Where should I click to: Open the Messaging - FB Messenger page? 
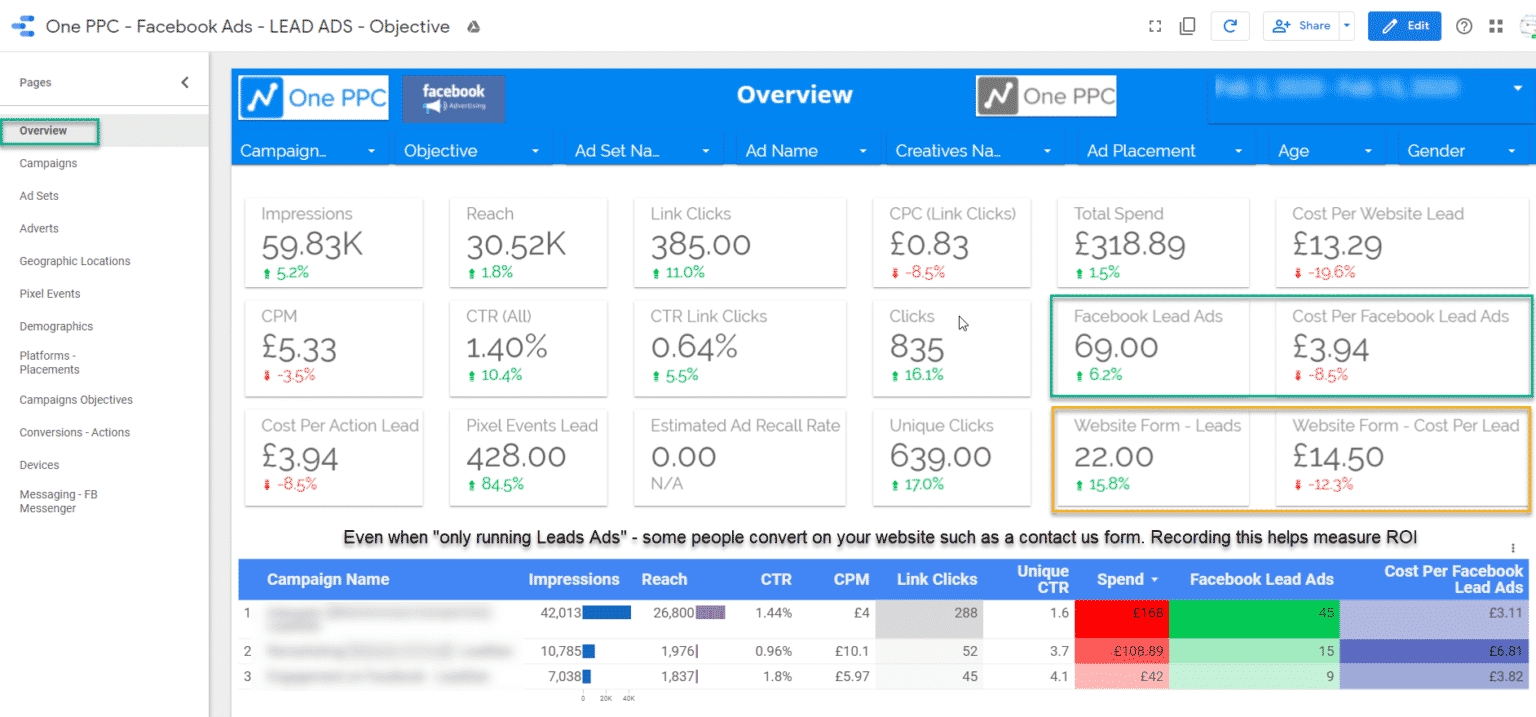coord(58,501)
